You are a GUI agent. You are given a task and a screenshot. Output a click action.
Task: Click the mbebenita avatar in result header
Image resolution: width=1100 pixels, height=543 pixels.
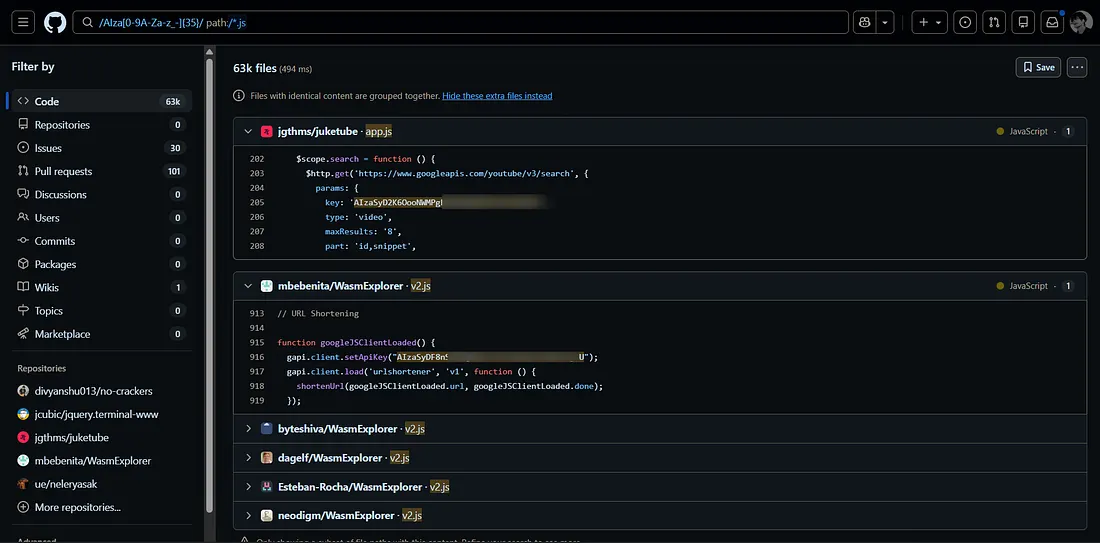[267, 286]
